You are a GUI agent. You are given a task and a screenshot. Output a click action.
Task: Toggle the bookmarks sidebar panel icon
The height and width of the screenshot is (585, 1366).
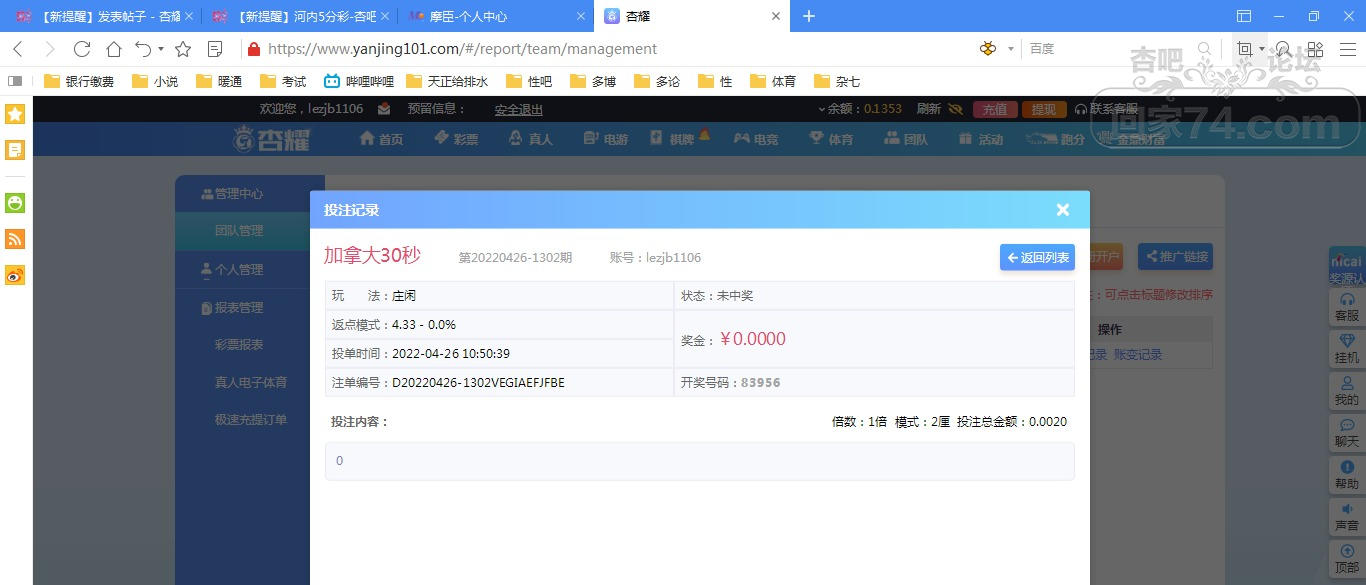[15, 82]
